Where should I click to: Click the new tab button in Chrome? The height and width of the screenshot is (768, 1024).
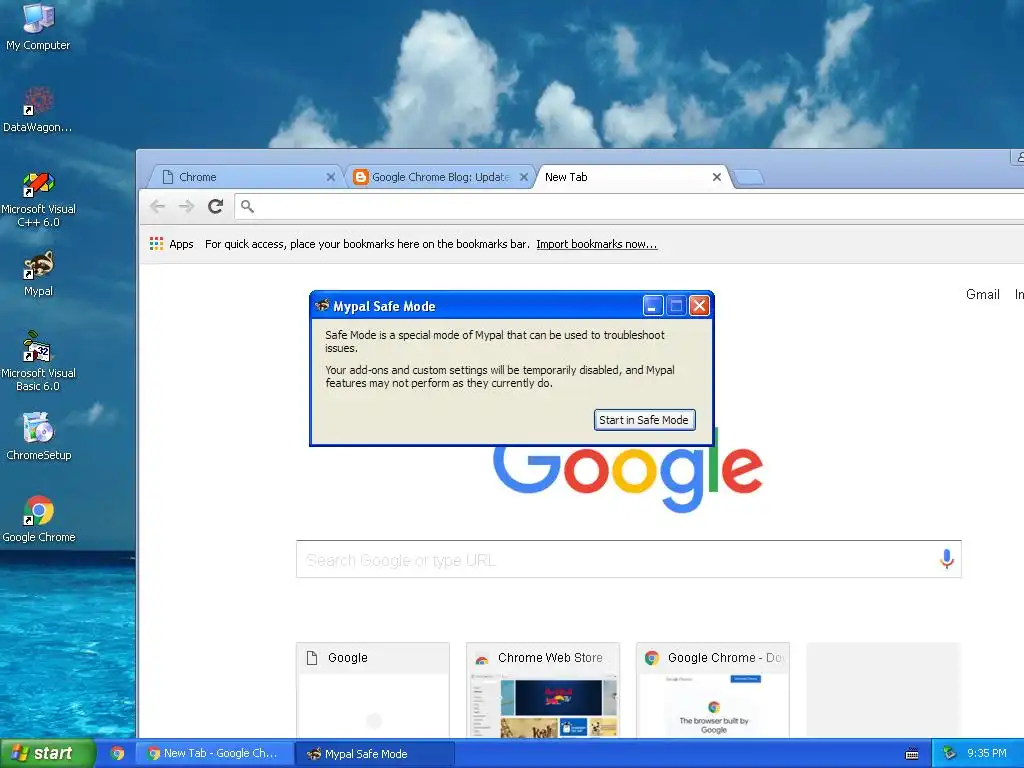point(748,177)
